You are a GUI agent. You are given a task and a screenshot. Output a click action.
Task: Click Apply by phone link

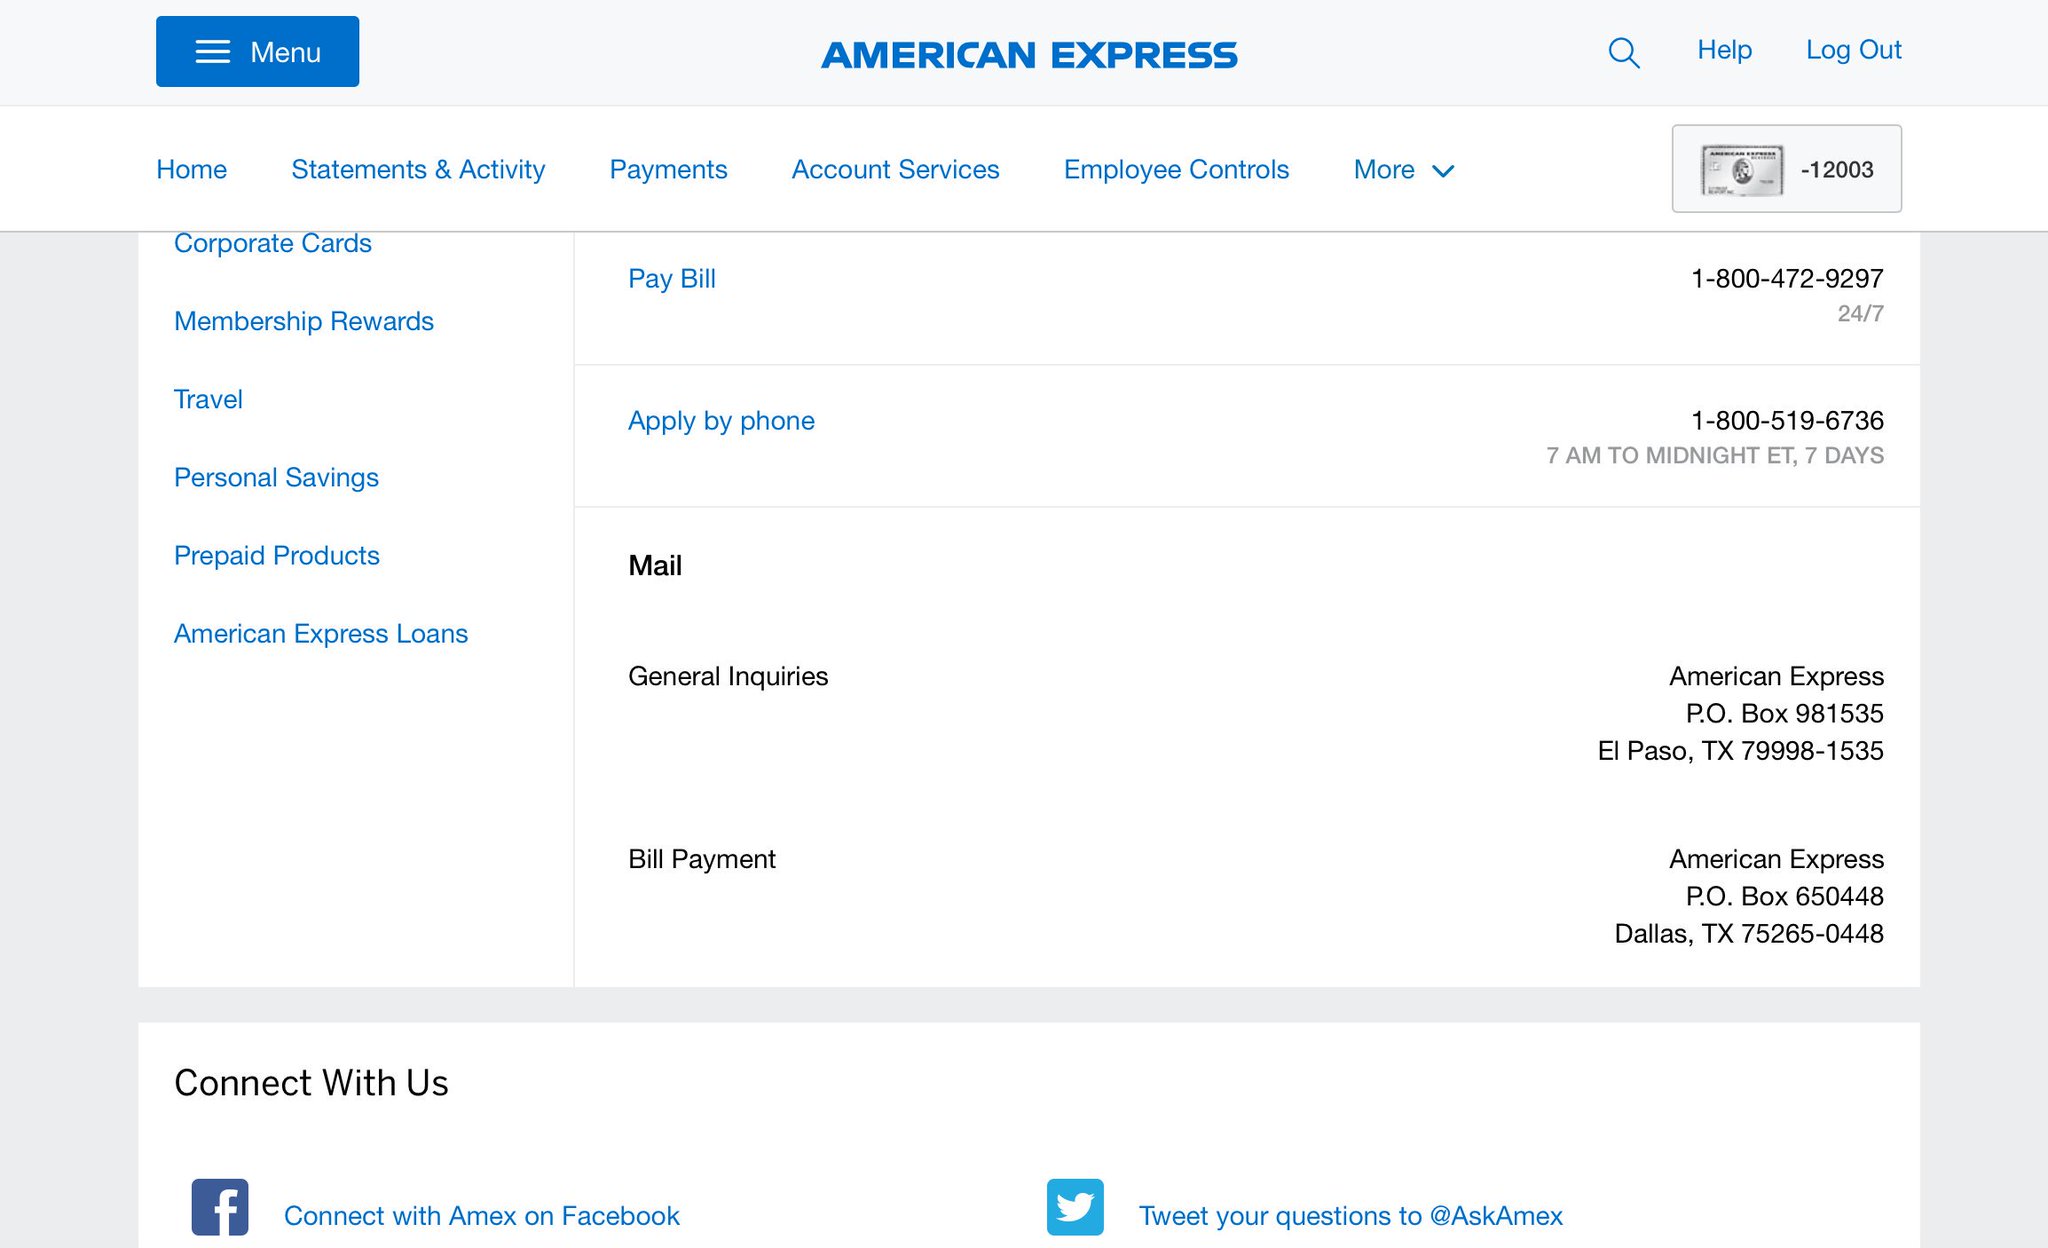(721, 420)
